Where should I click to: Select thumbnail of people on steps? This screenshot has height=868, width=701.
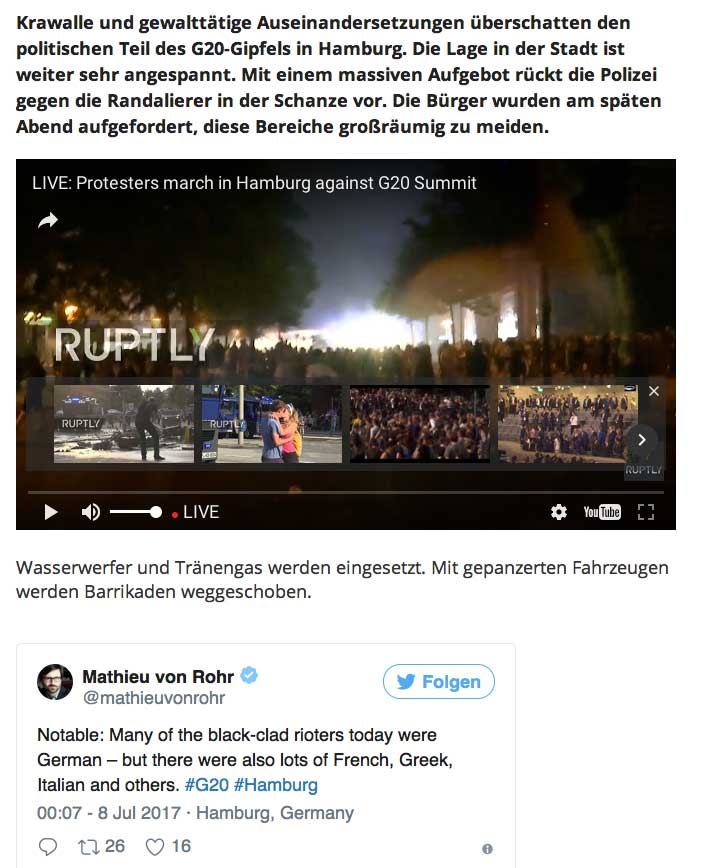[x=568, y=424]
